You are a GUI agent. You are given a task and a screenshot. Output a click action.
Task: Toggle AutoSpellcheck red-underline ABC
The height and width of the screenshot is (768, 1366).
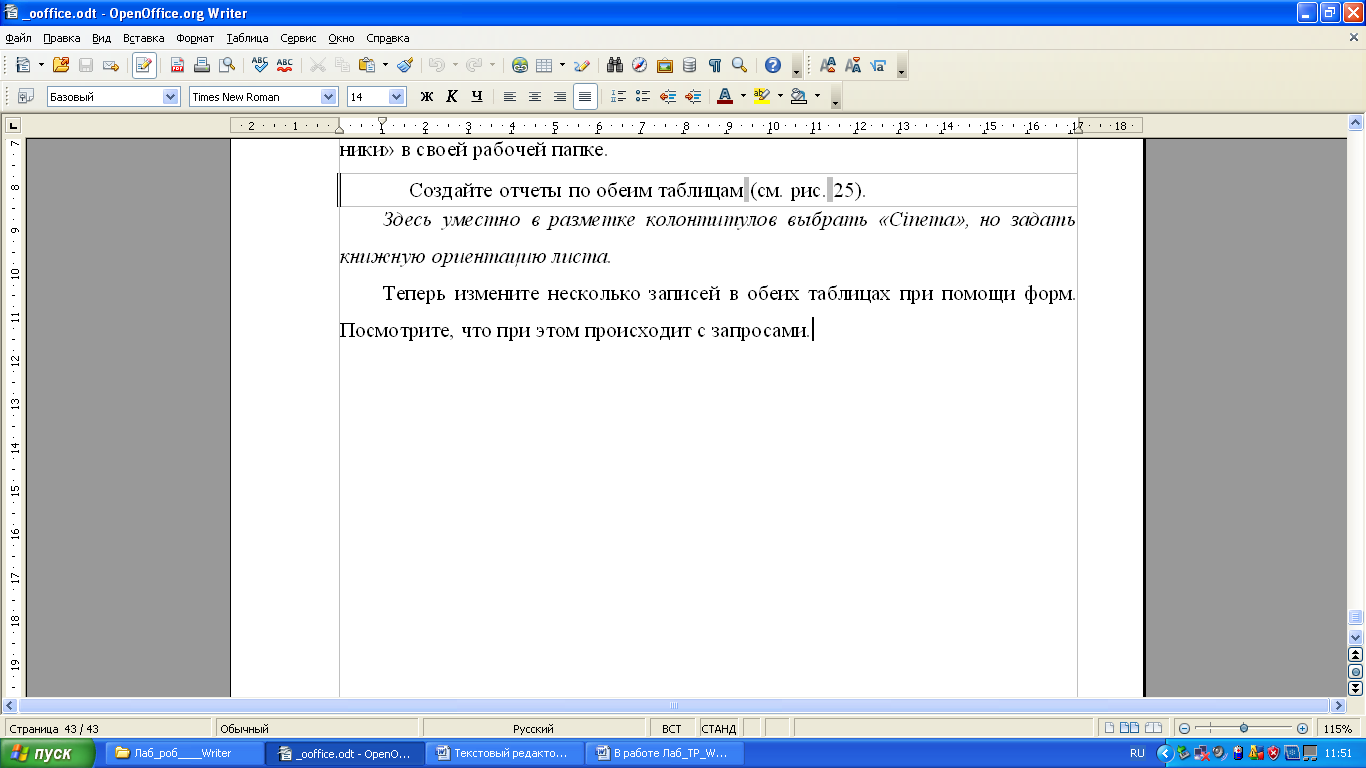285,65
